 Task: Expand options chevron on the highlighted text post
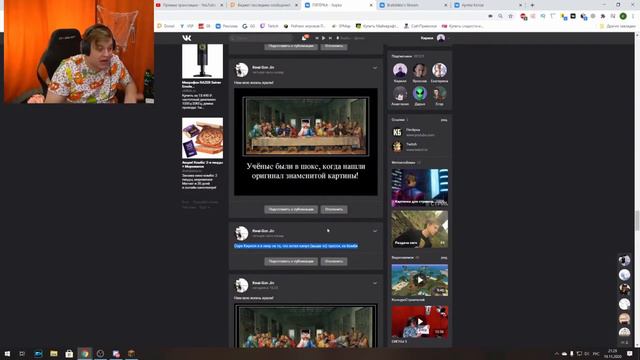[375, 231]
